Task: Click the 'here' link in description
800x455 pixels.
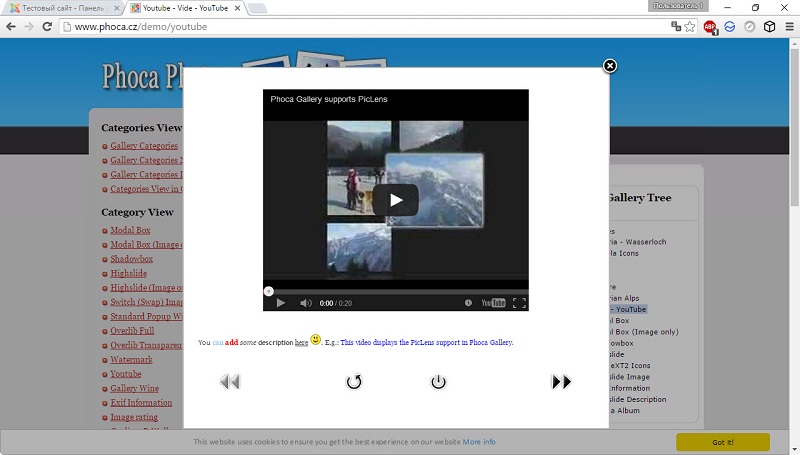Action: click(x=302, y=342)
